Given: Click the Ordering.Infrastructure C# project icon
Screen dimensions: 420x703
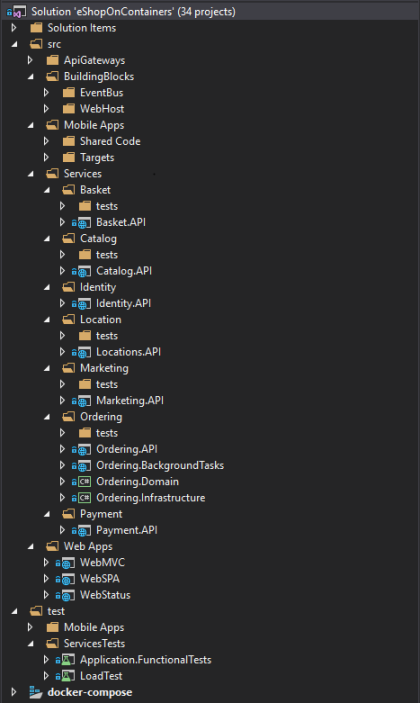Looking at the screenshot, I should pos(82,498).
